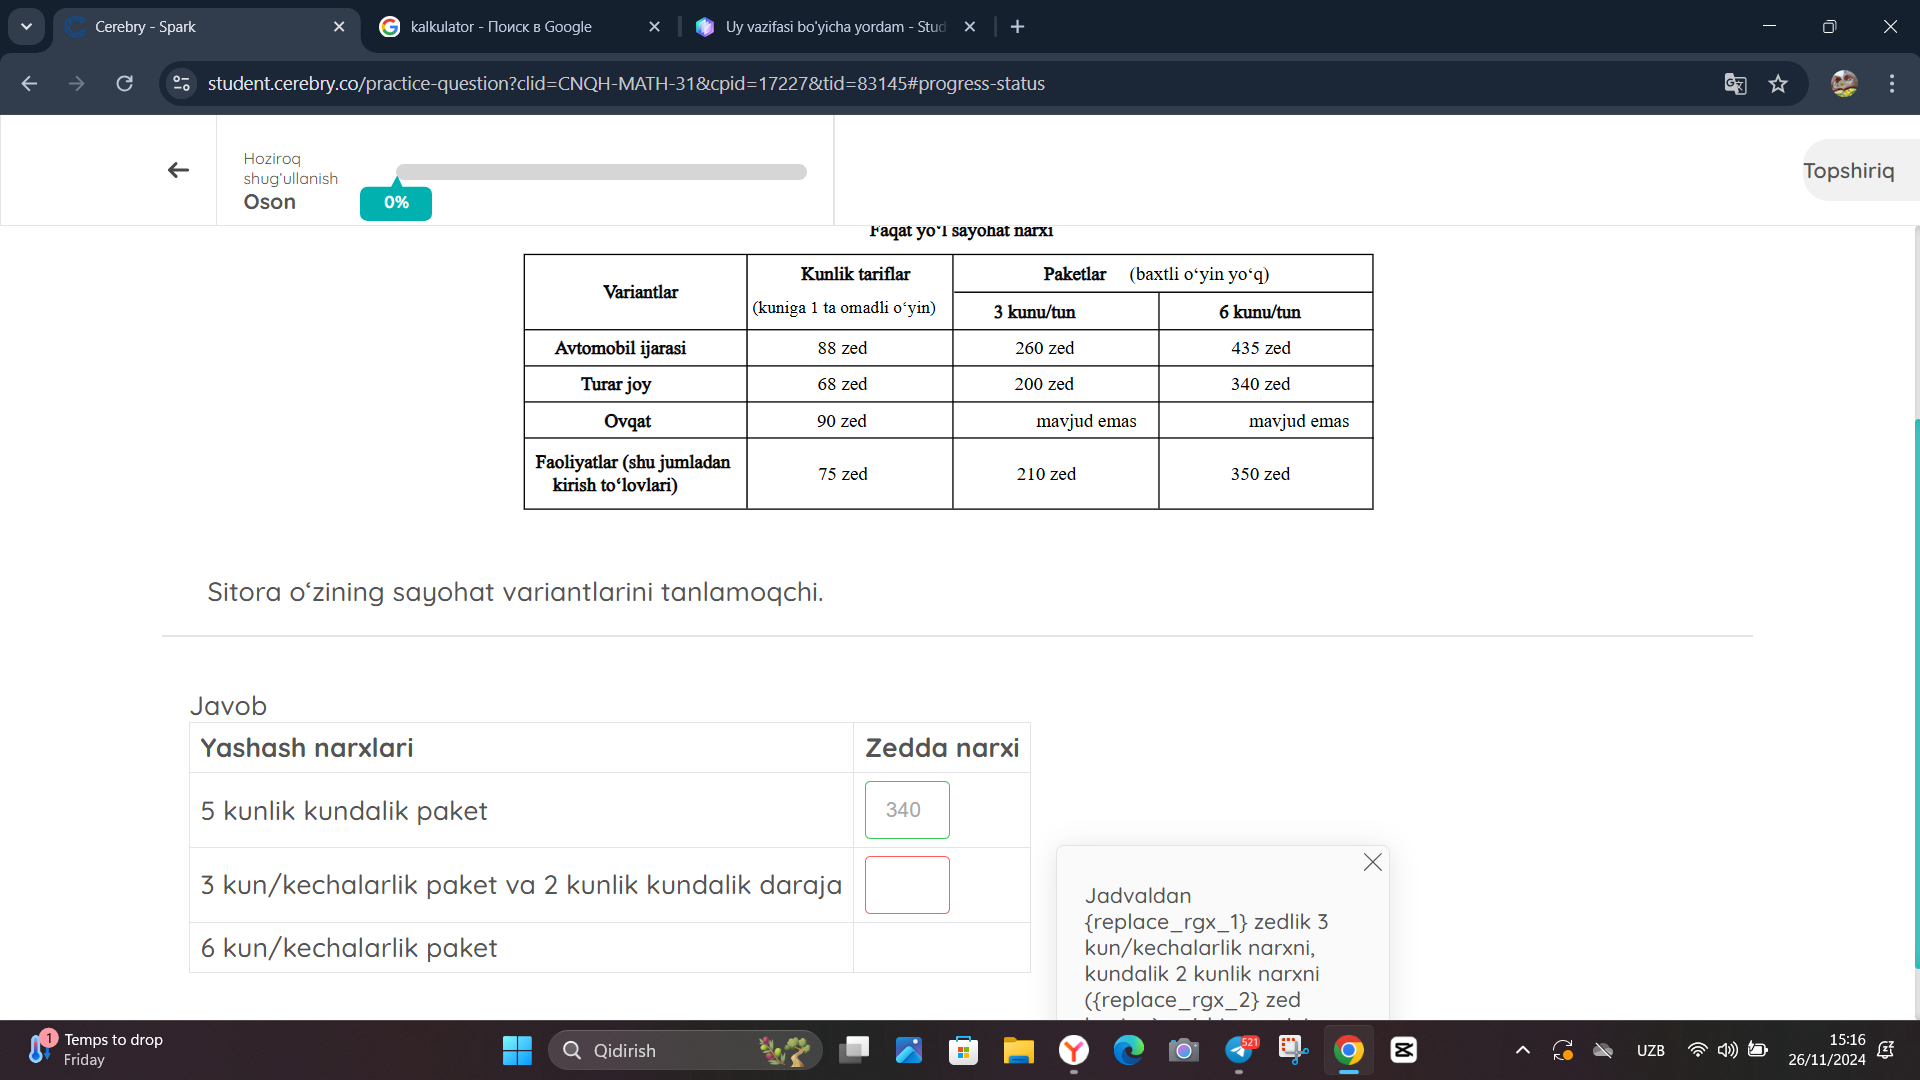
Task: Click the battery tray icon
Action: (x=1757, y=1050)
